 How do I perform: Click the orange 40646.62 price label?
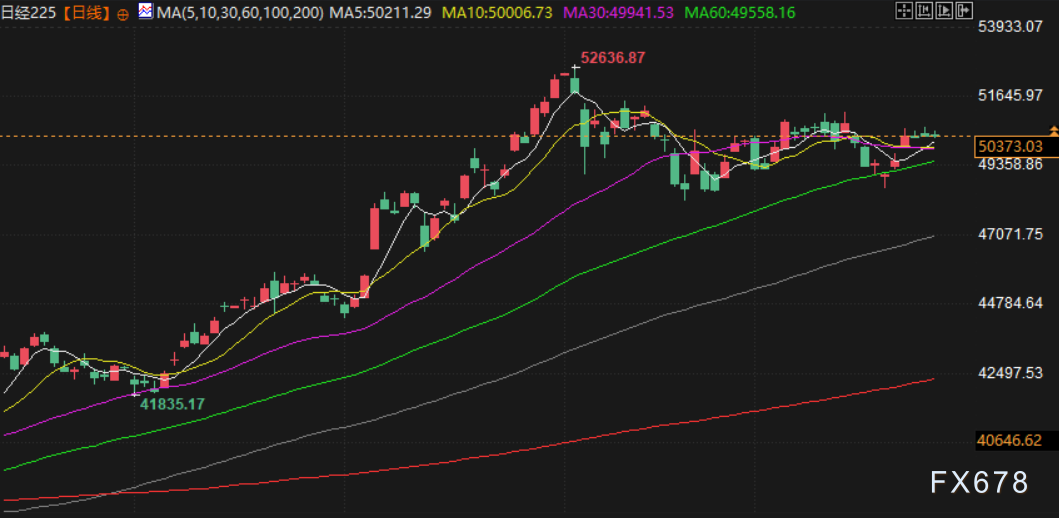tap(1008, 440)
